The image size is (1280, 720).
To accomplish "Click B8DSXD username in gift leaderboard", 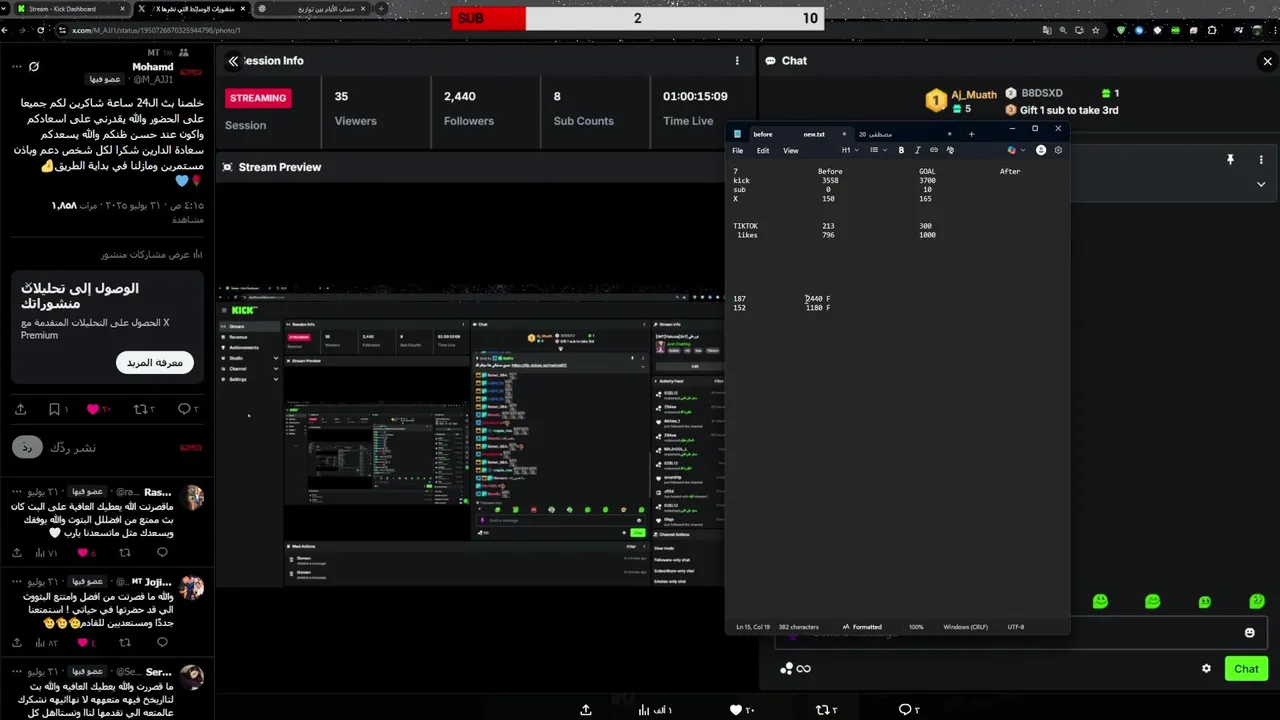I will click(x=1042, y=93).
